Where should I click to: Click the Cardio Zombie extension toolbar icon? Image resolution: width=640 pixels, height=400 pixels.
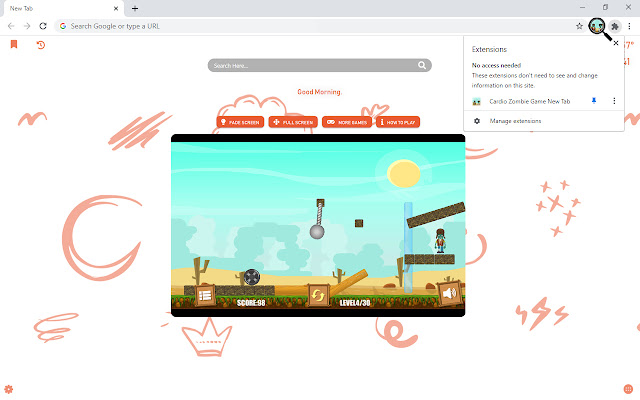pyautogui.click(x=597, y=26)
